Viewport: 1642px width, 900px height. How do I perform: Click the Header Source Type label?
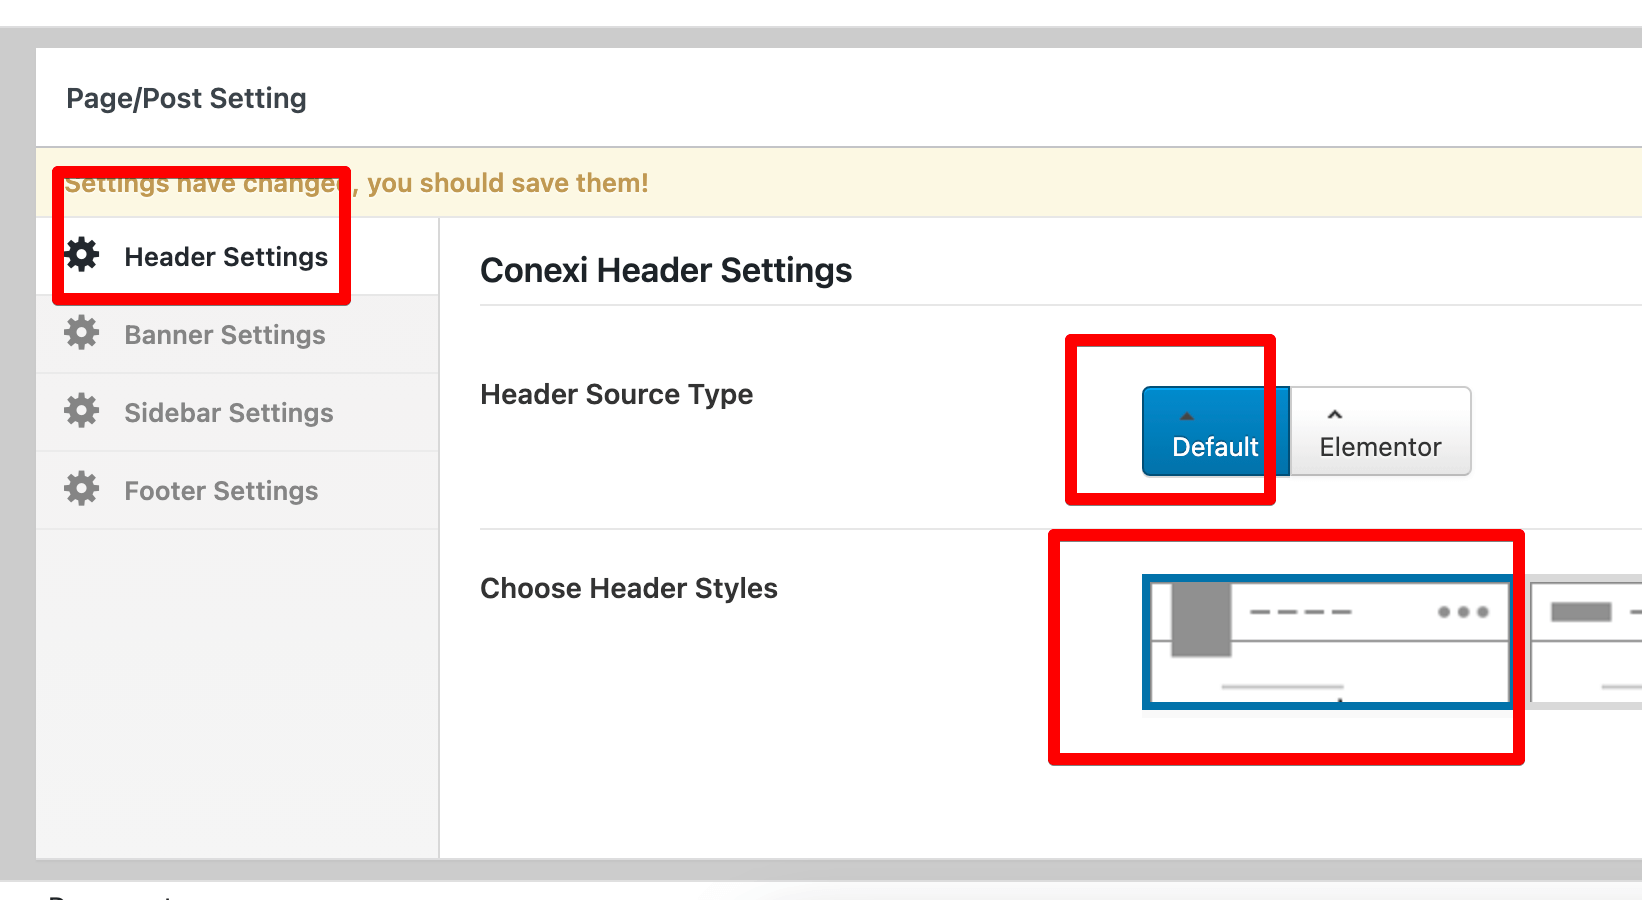coord(616,394)
